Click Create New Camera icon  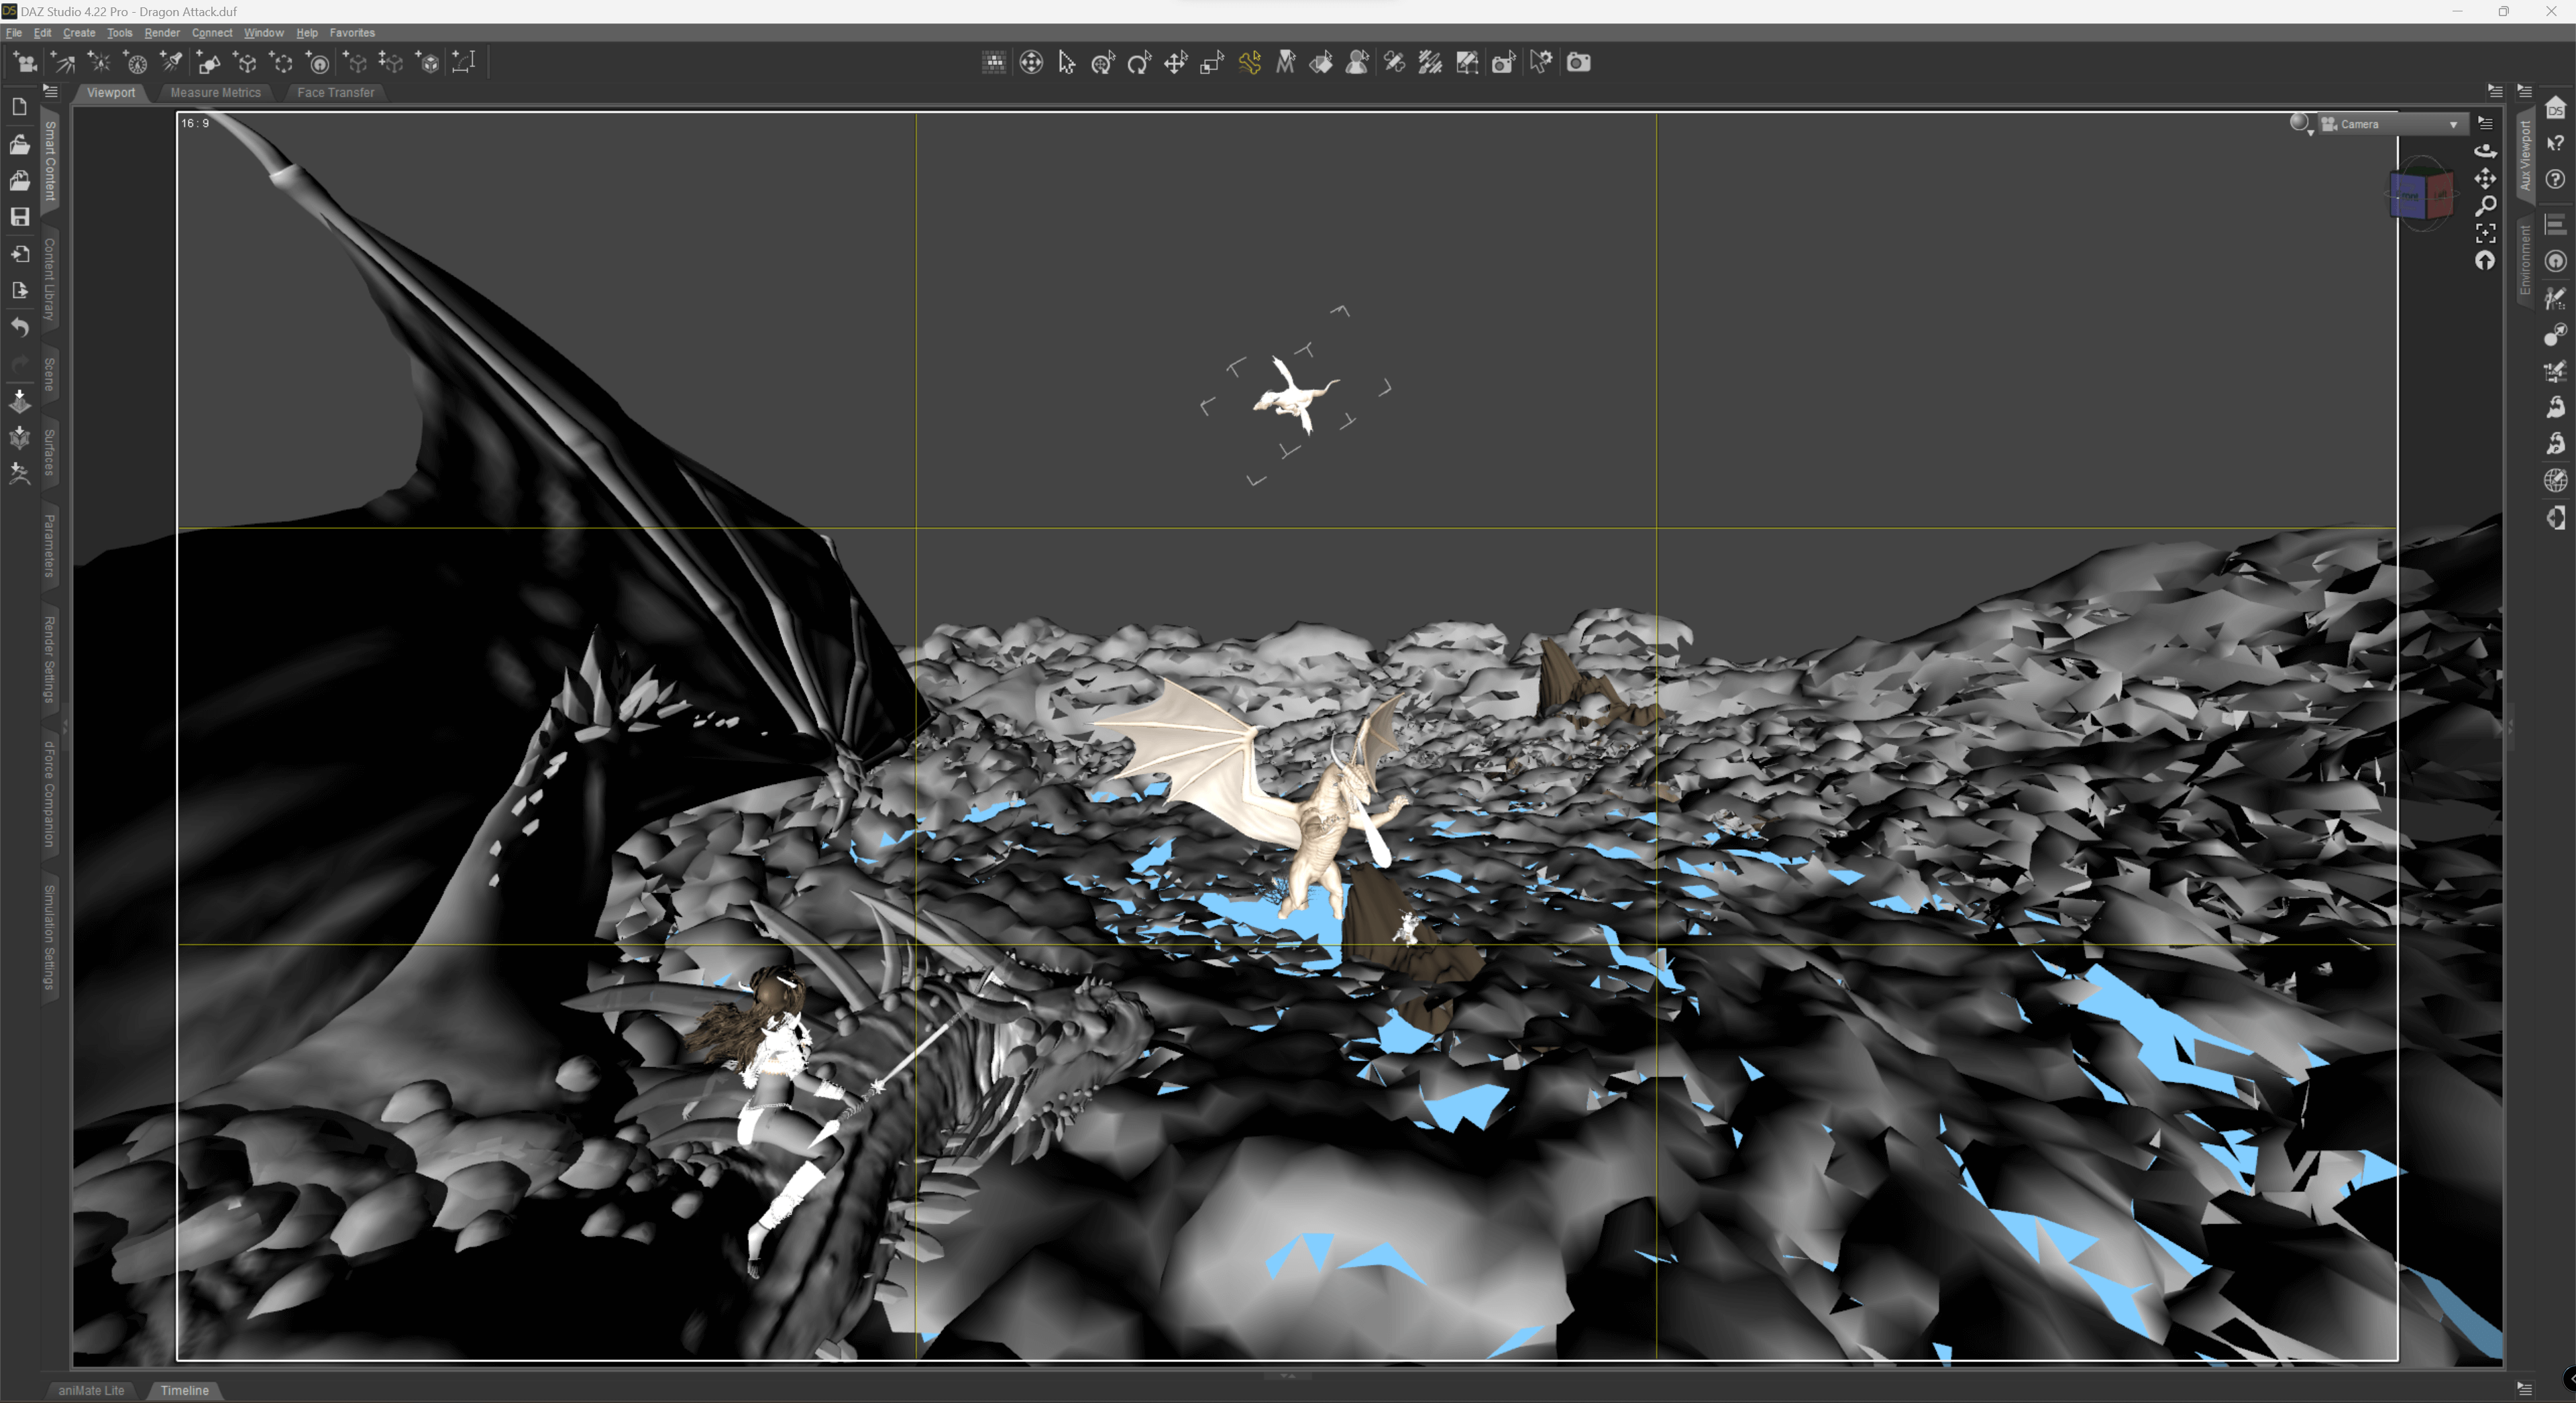click(25, 63)
